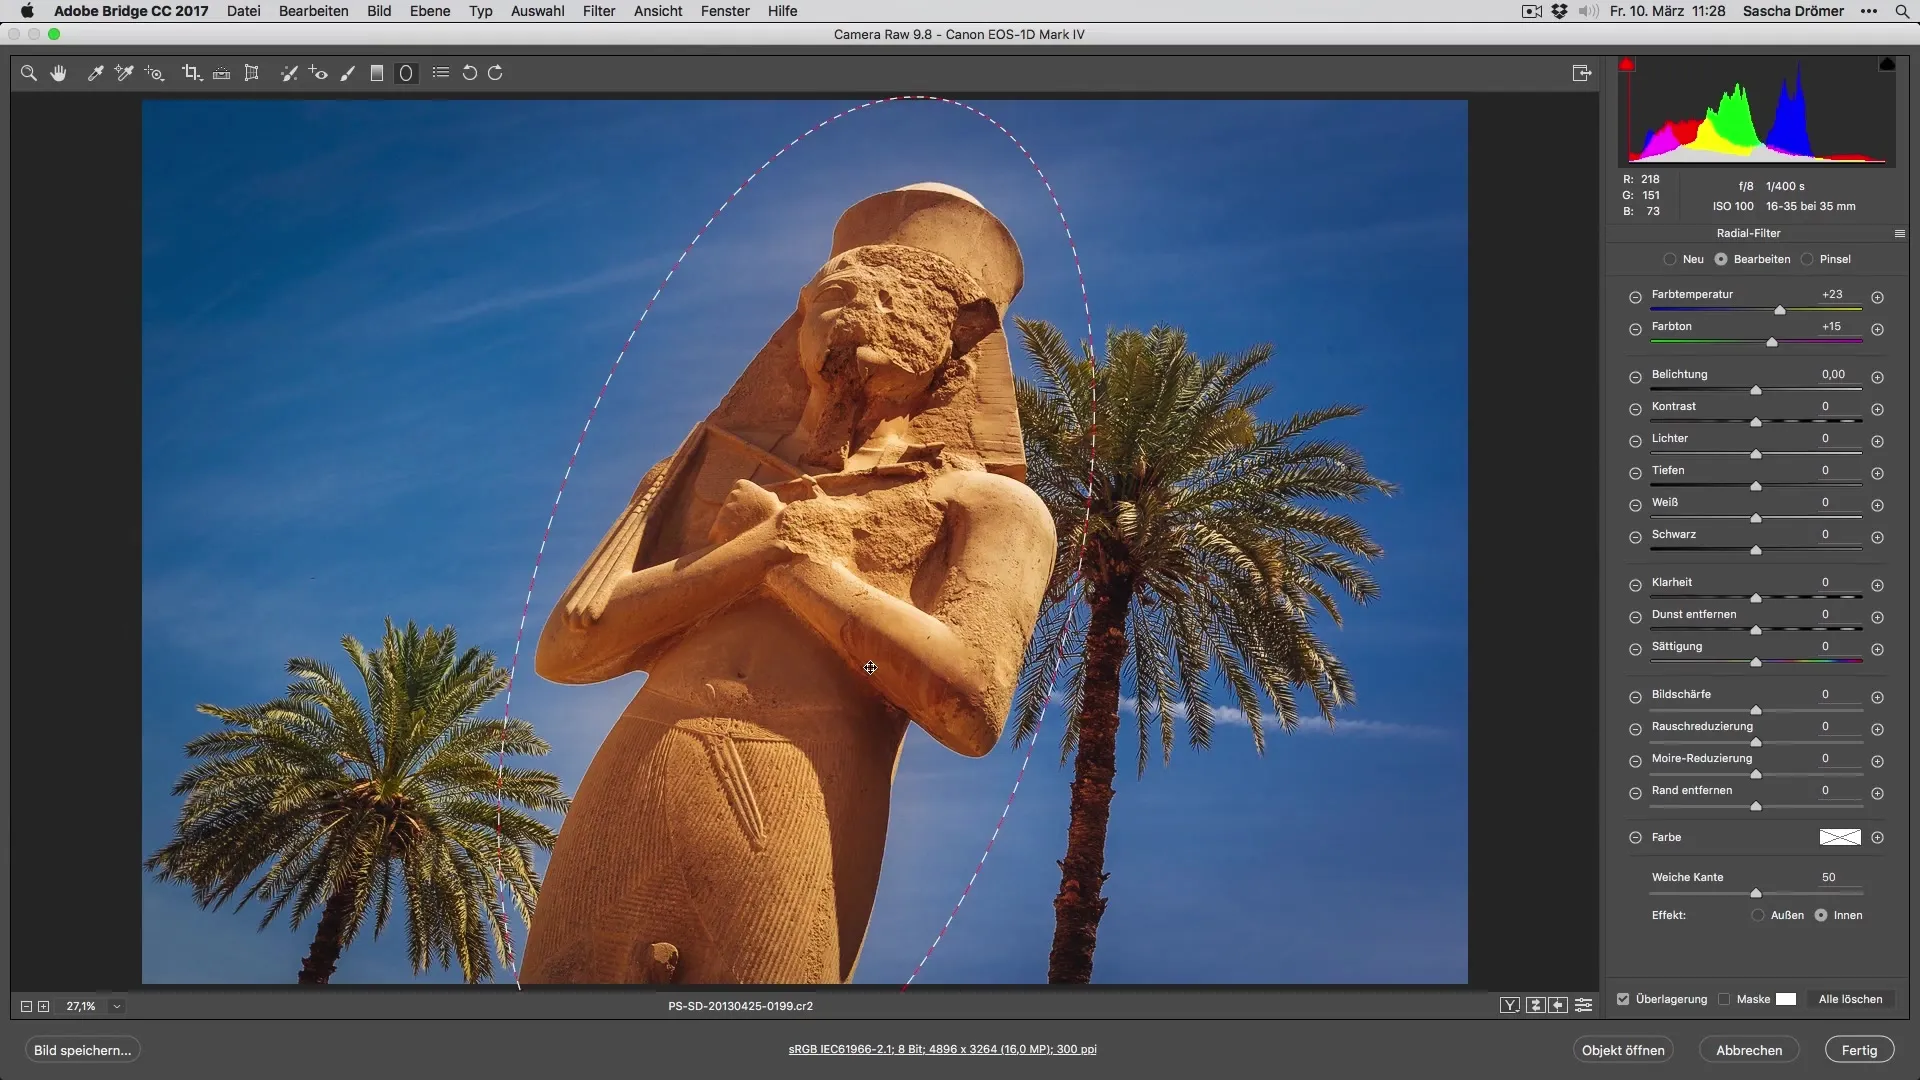
Task: Decrease Klarheit with minus icon
Action: pyautogui.click(x=1635, y=585)
